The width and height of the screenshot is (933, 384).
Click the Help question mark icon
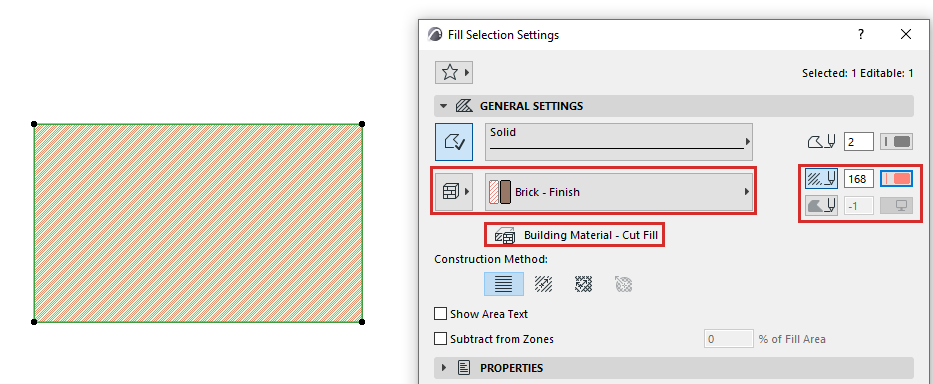pyautogui.click(x=860, y=35)
